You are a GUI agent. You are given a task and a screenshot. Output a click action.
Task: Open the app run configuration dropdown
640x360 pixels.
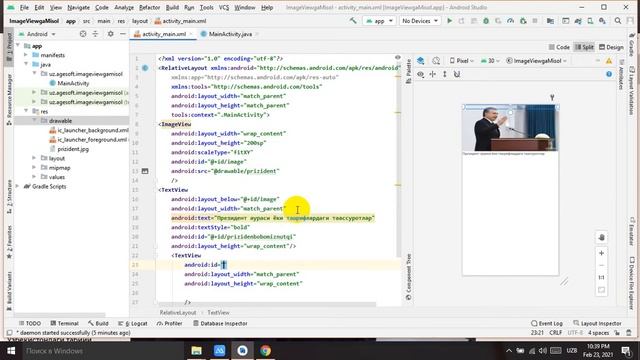click(379, 21)
